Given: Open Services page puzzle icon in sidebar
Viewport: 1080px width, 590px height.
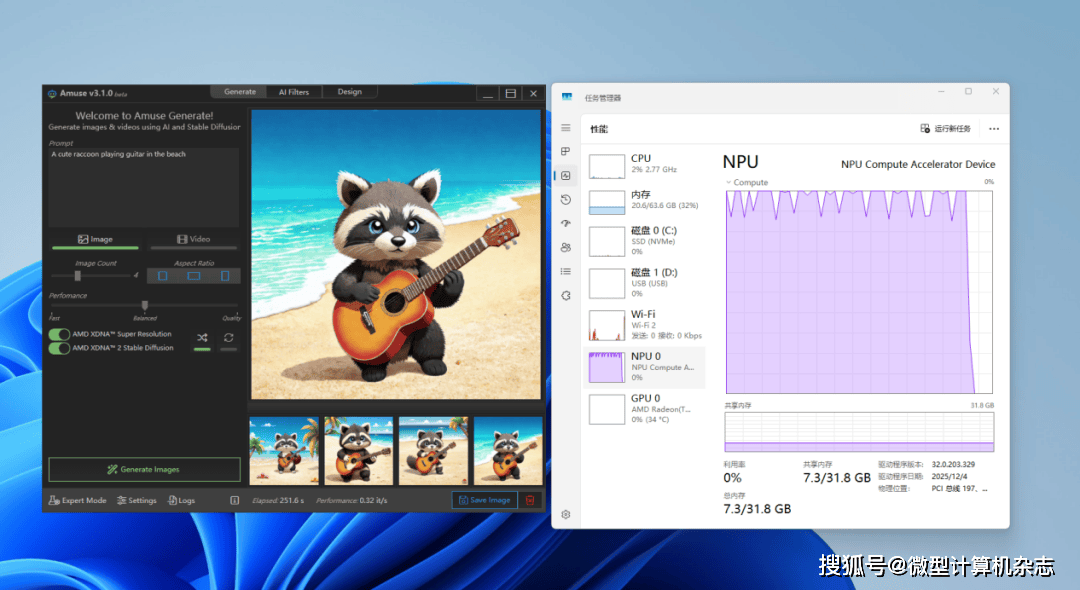Looking at the screenshot, I should point(566,295).
